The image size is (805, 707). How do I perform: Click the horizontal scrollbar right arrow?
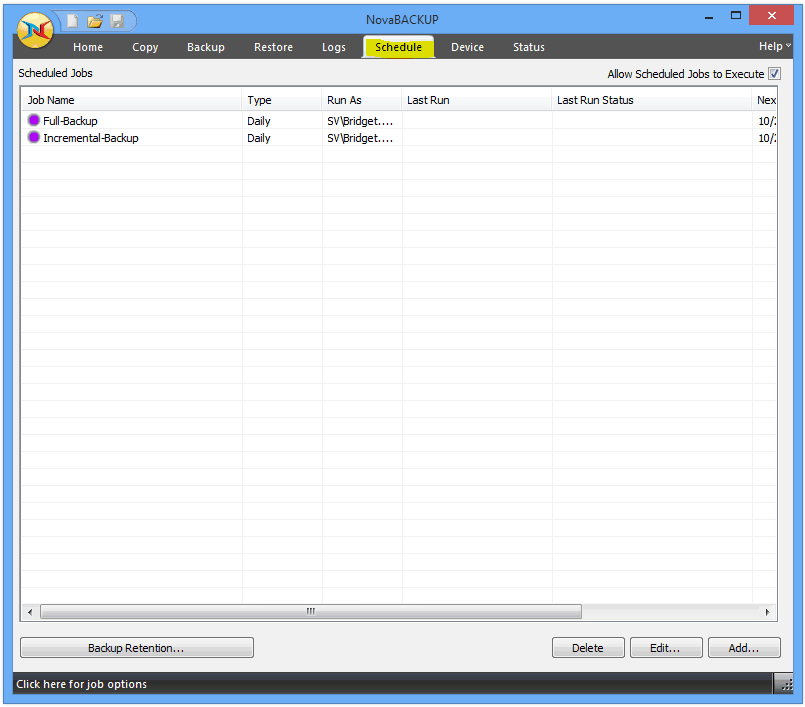coord(767,612)
